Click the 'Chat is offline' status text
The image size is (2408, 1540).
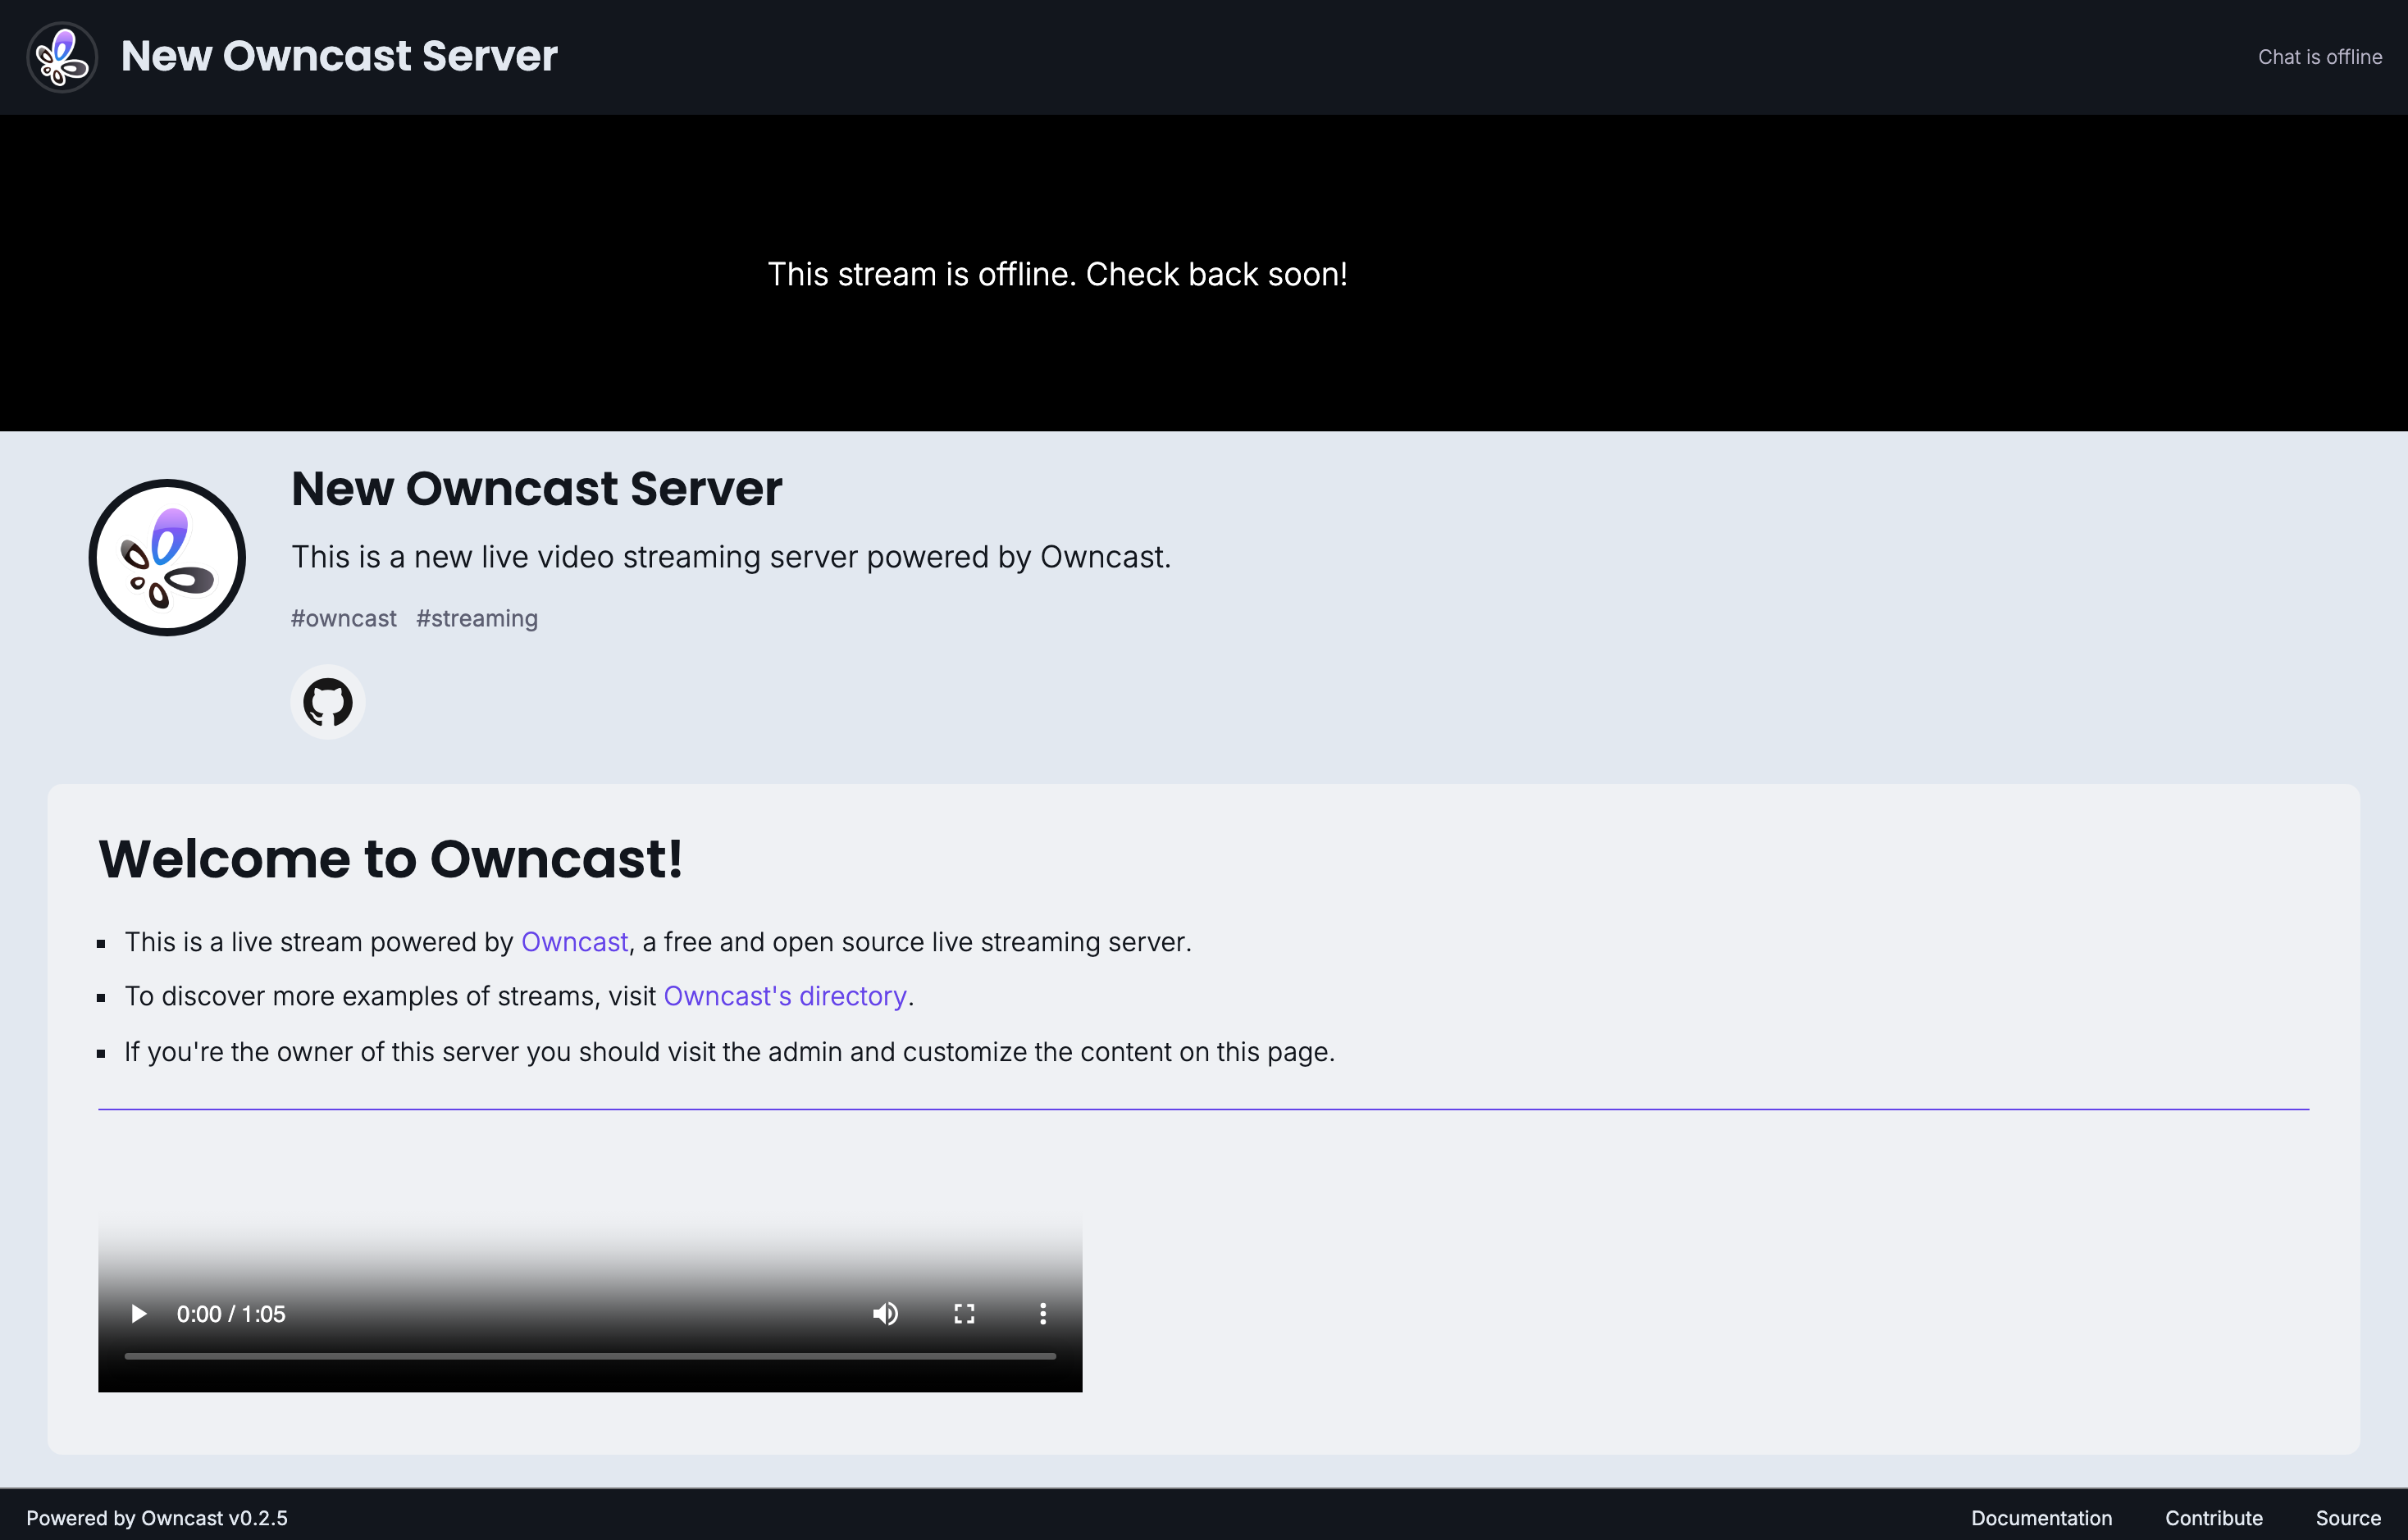[2319, 57]
